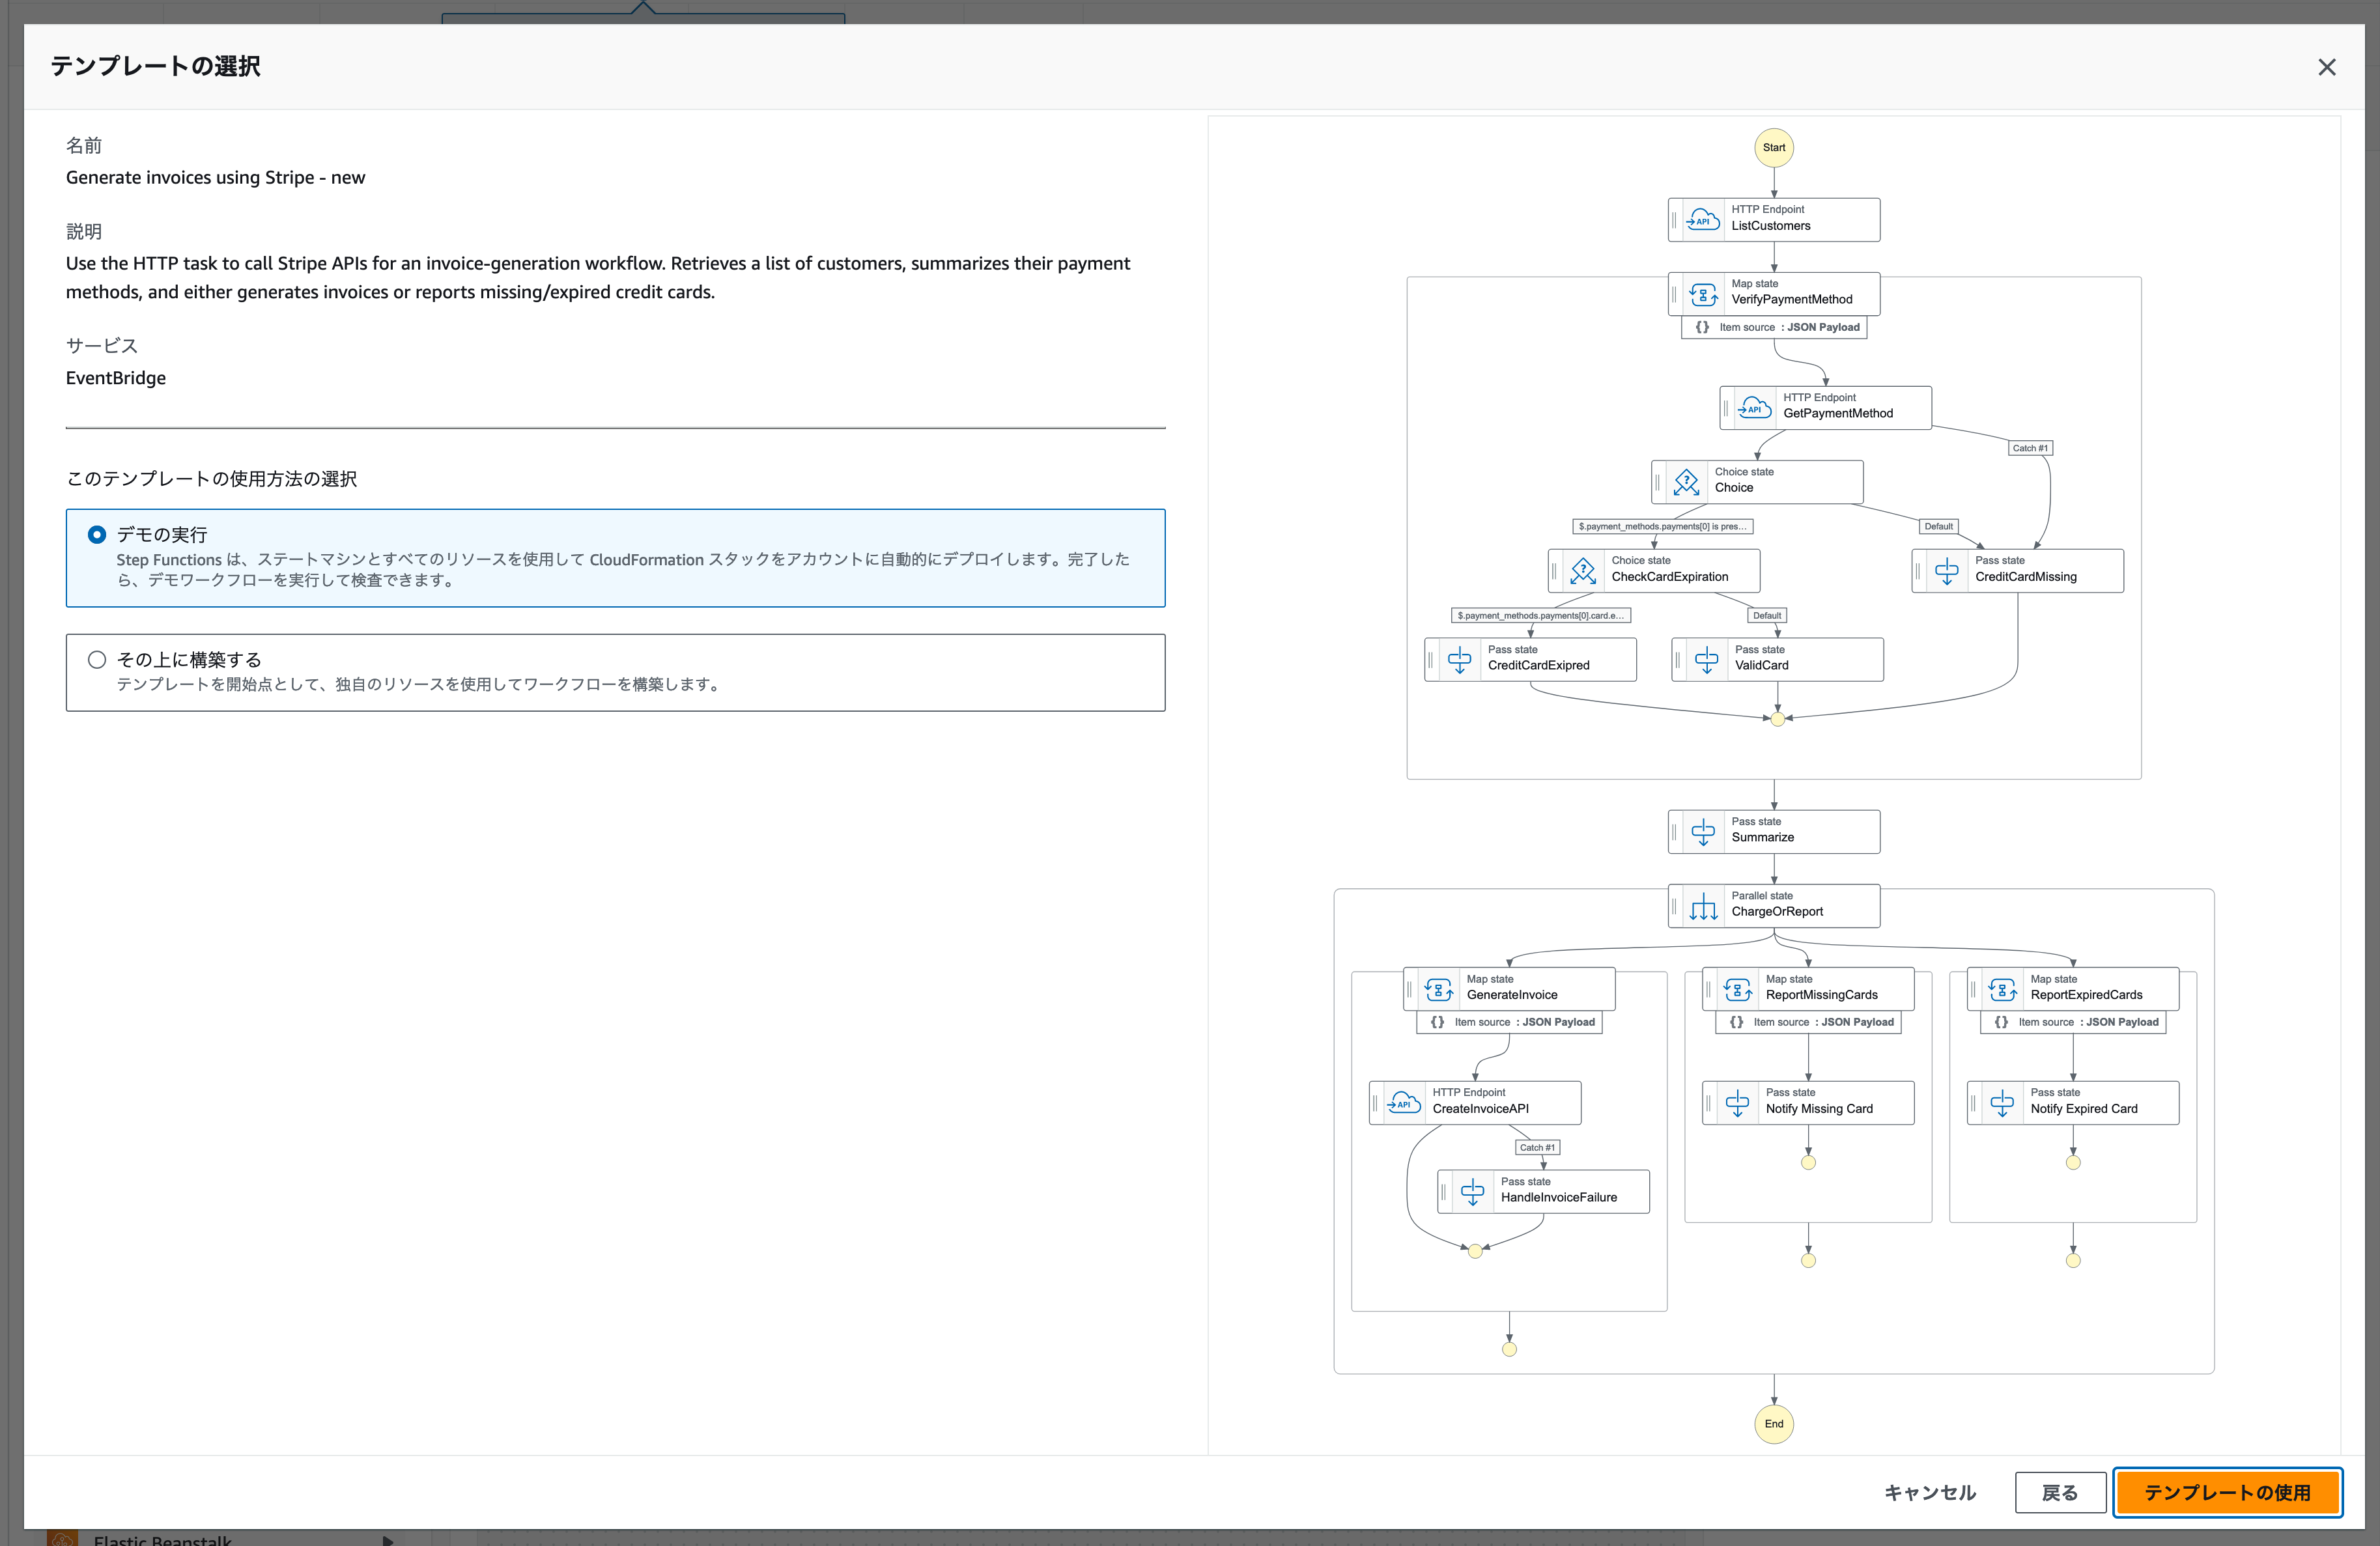Image resolution: width=2380 pixels, height=1546 pixels.
Task: Select the デモの実行 radio option
Action: pyautogui.click(x=97, y=535)
